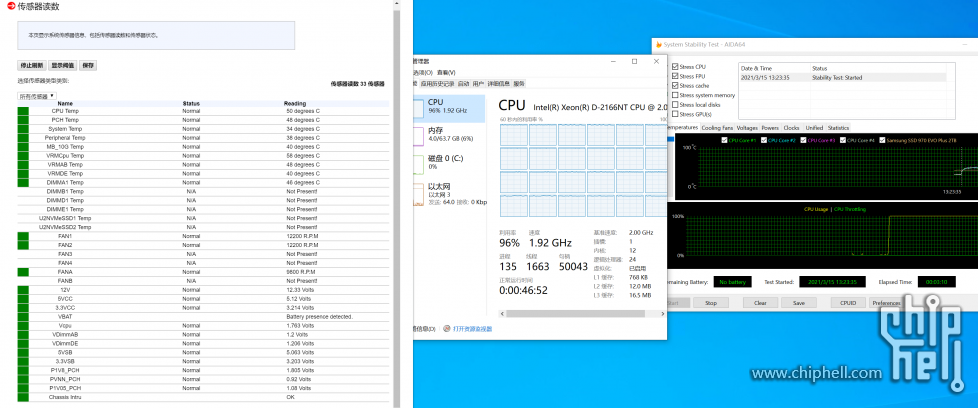The width and height of the screenshot is (978, 408).
Task: Click the Chassis Intru row
Action: [203, 397]
